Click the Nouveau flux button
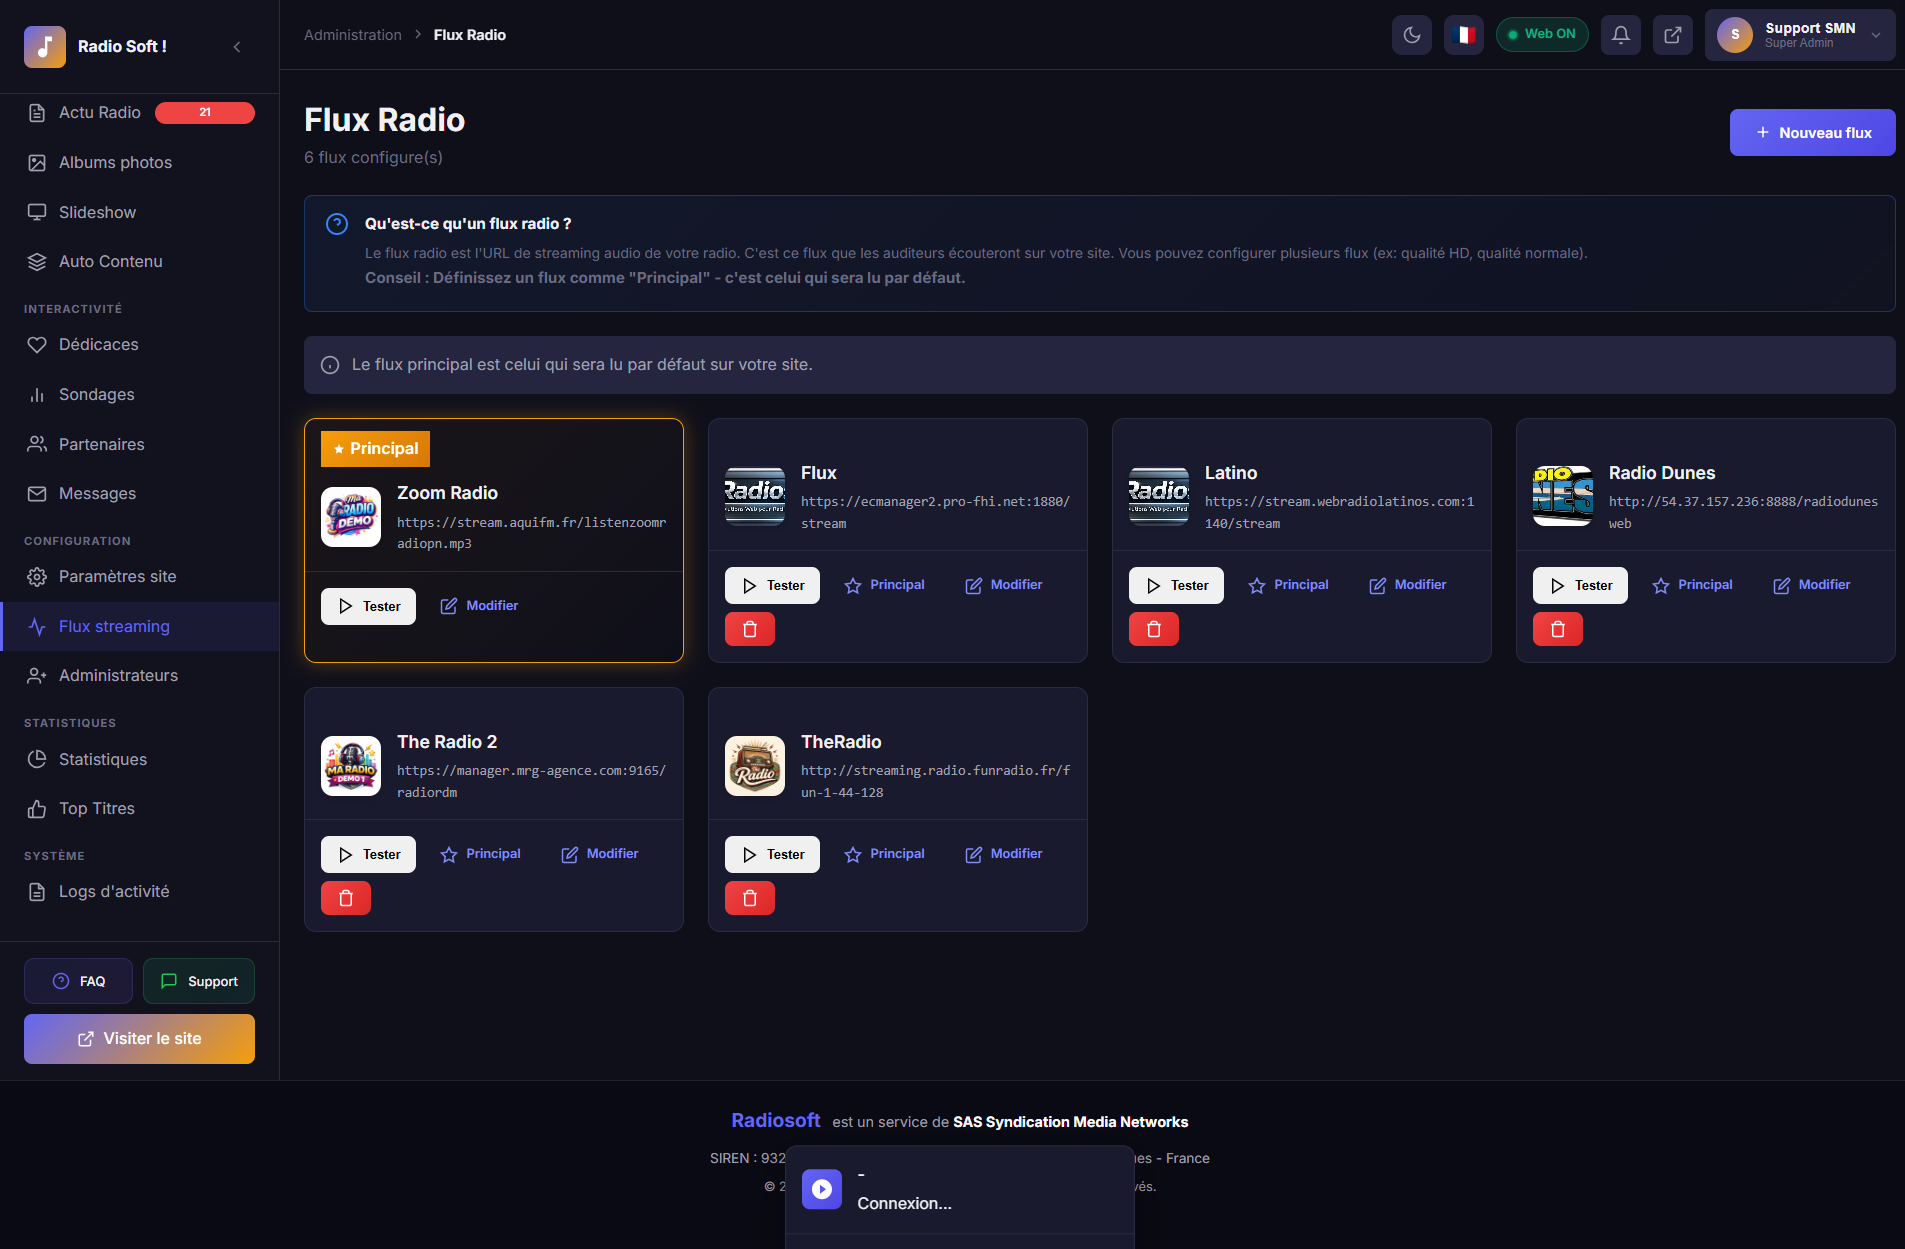The image size is (1905, 1249). point(1811,132)
